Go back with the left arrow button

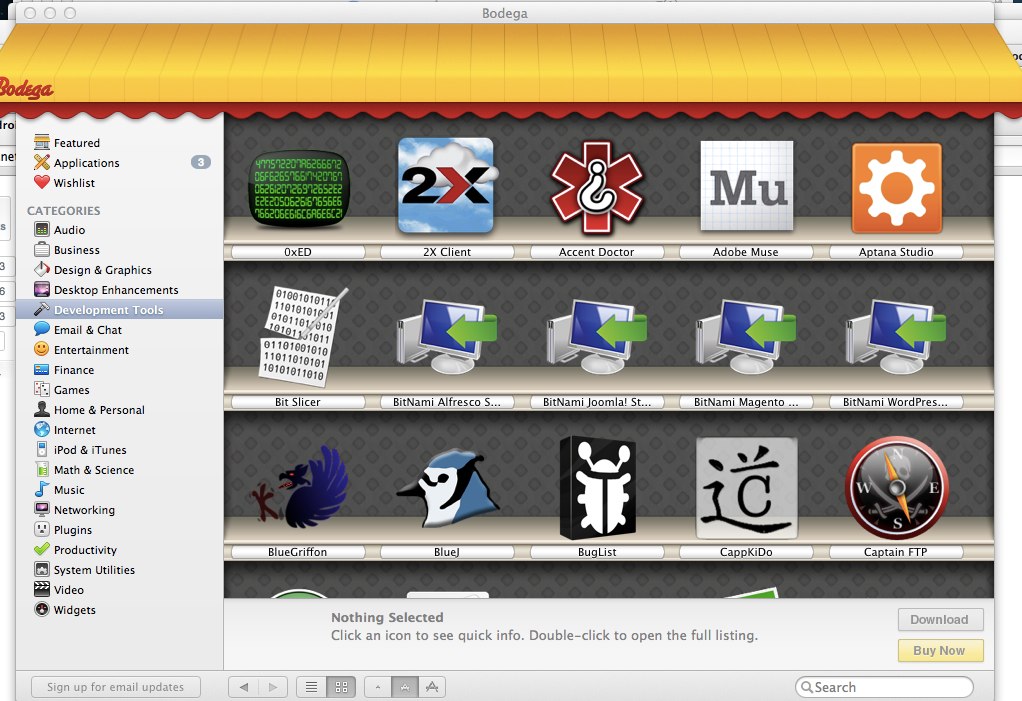(x=244, y=687)
